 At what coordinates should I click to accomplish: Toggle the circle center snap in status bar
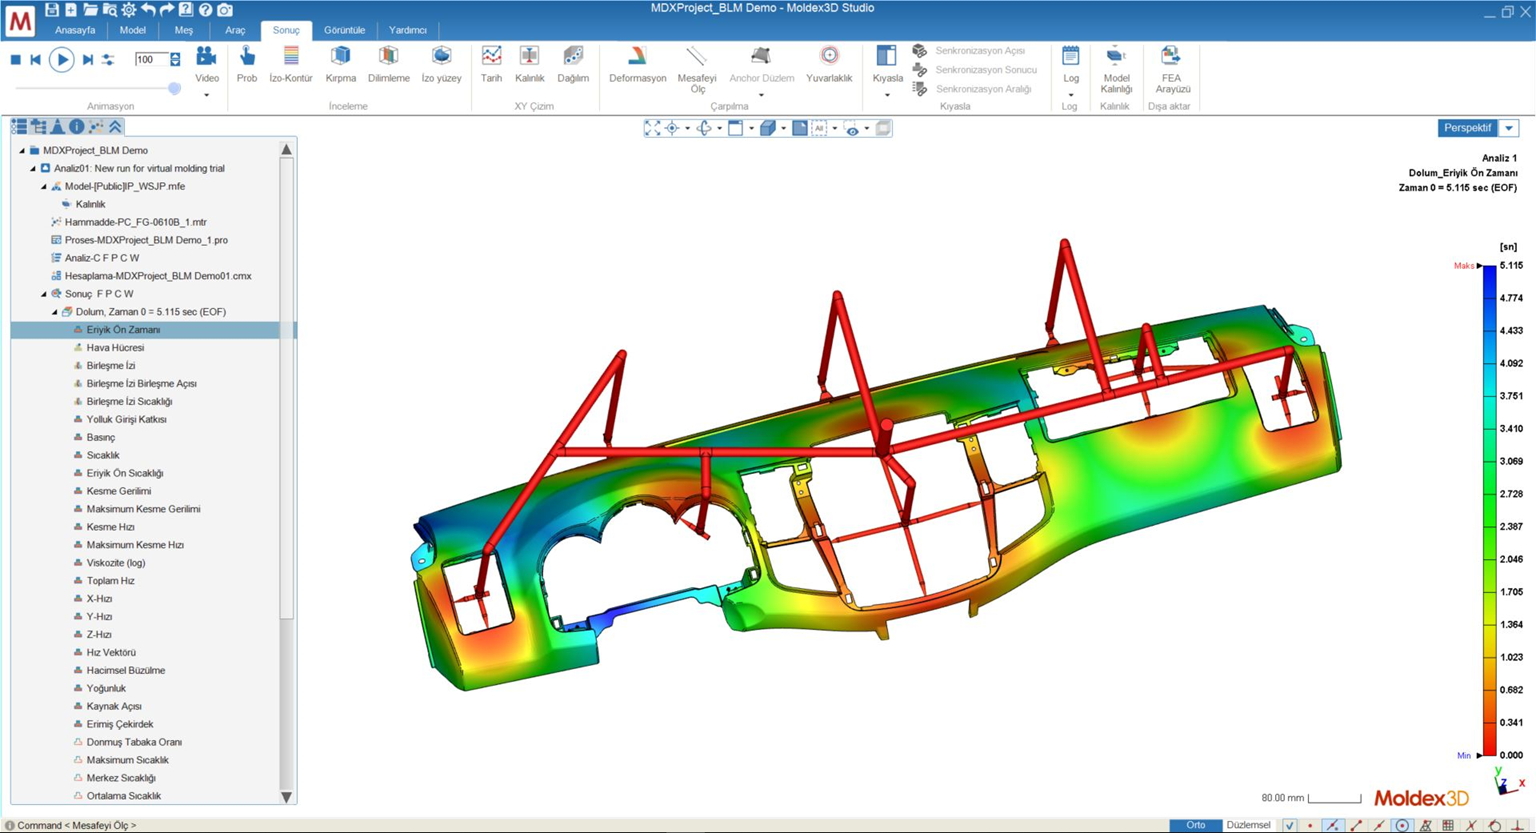[1402, 825]
